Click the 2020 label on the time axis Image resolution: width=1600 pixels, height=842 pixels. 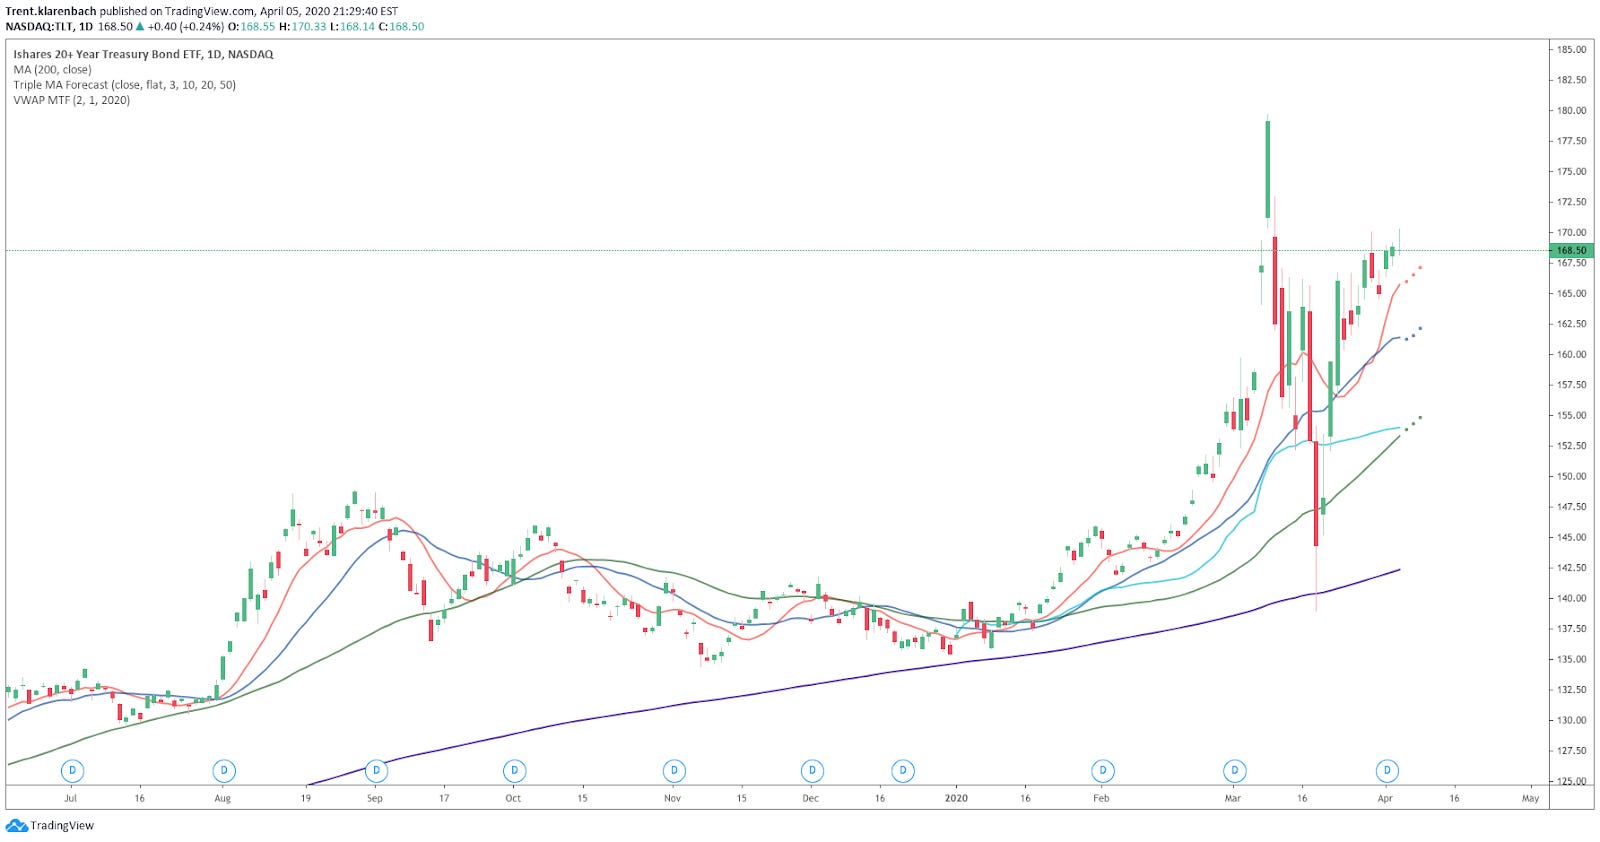957,799
